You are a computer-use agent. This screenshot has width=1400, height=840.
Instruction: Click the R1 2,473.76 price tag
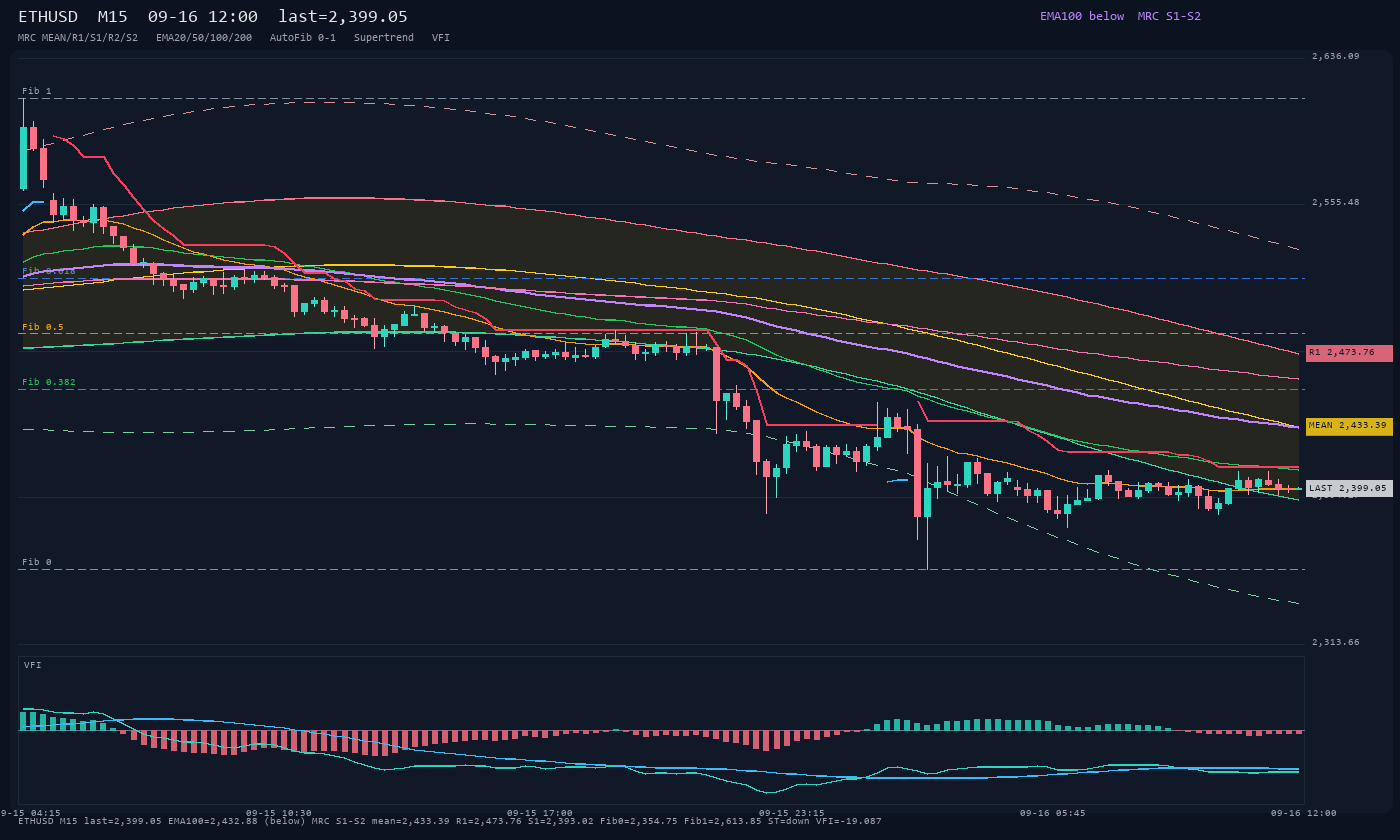tap(1349, 353)
